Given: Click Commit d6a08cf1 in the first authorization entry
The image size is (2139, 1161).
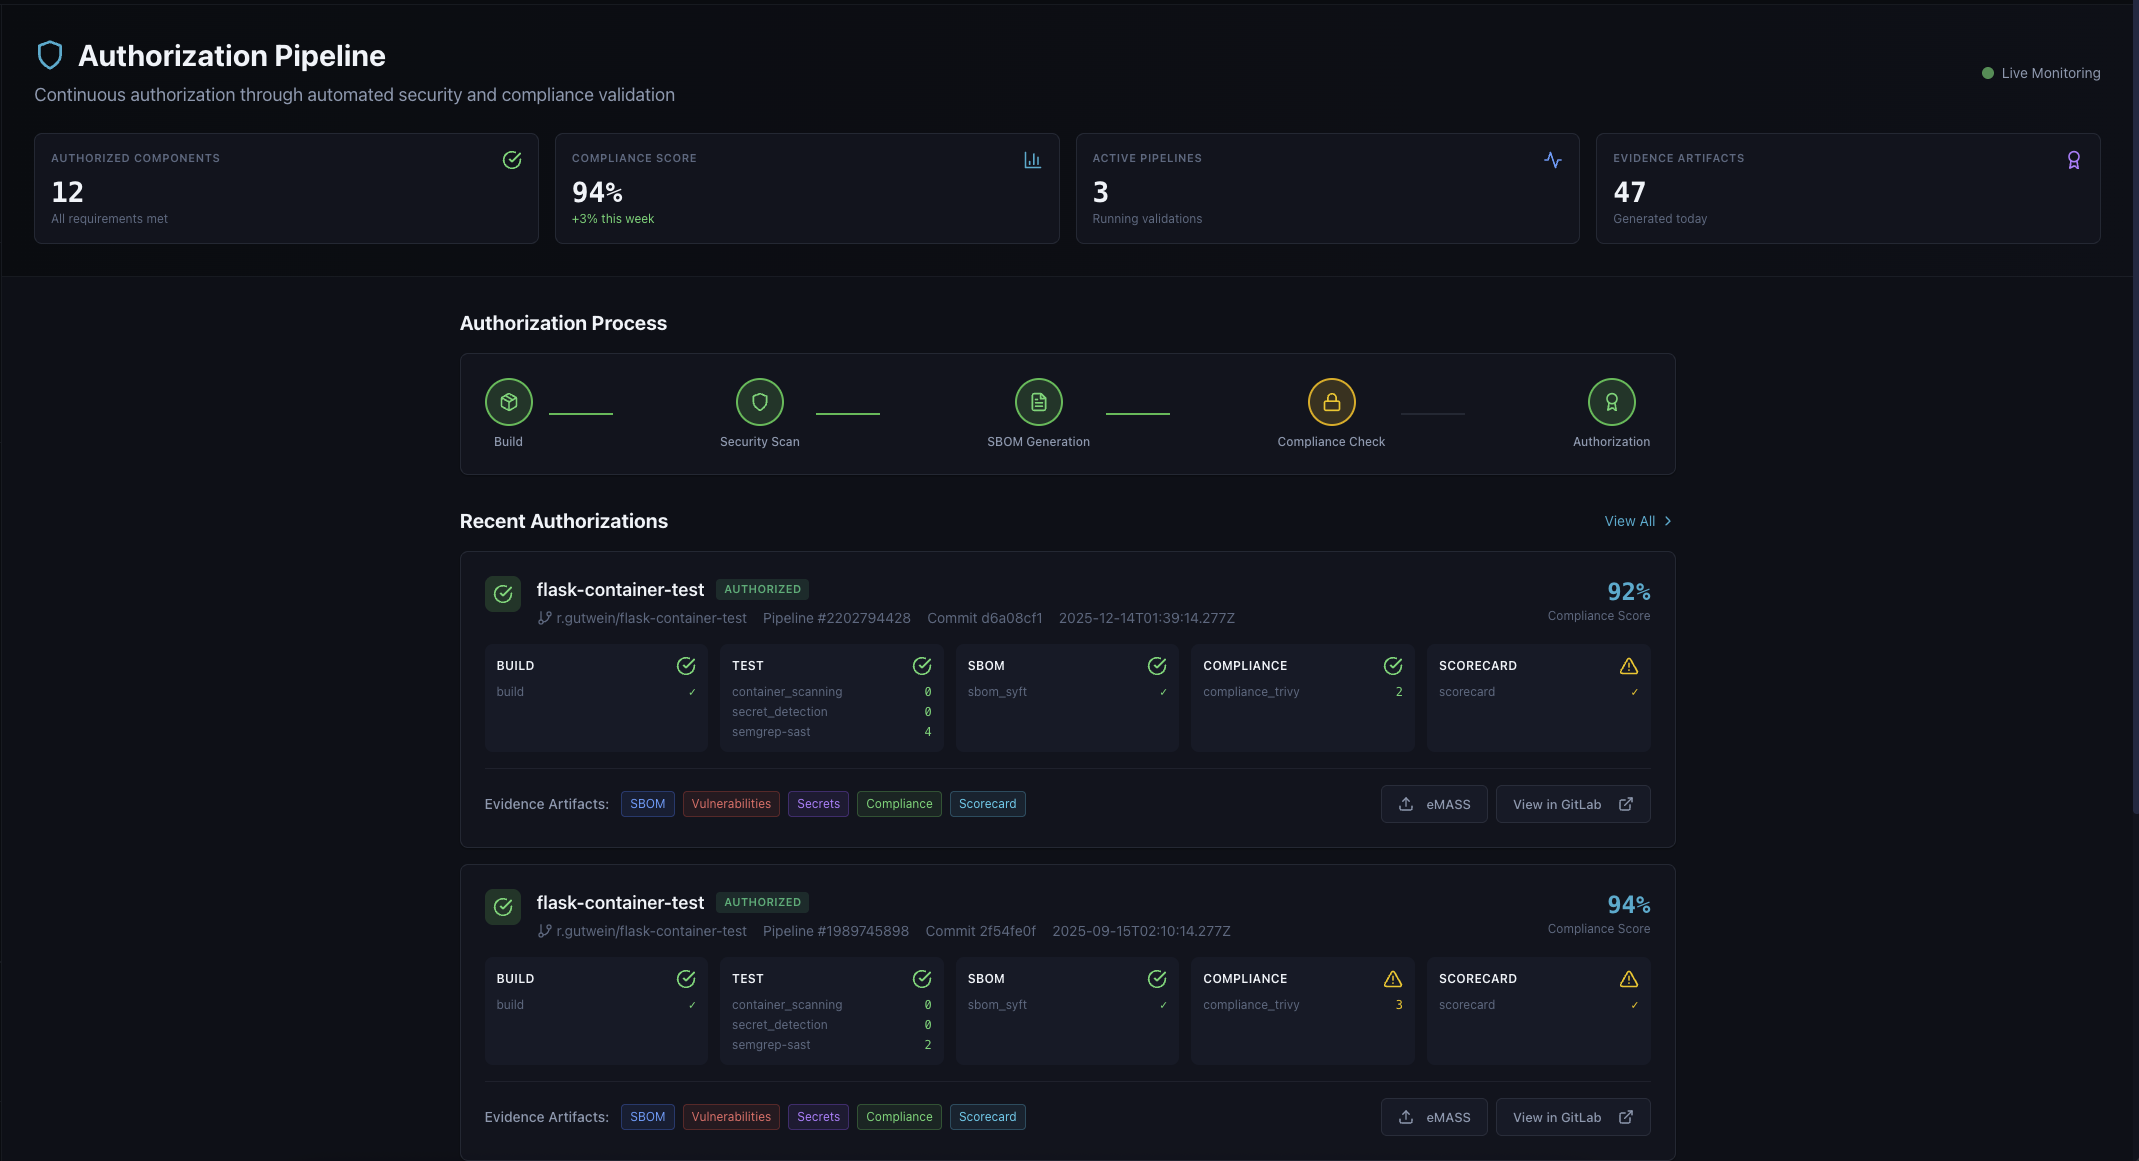Looking at the screenshot, I should 984,618.
